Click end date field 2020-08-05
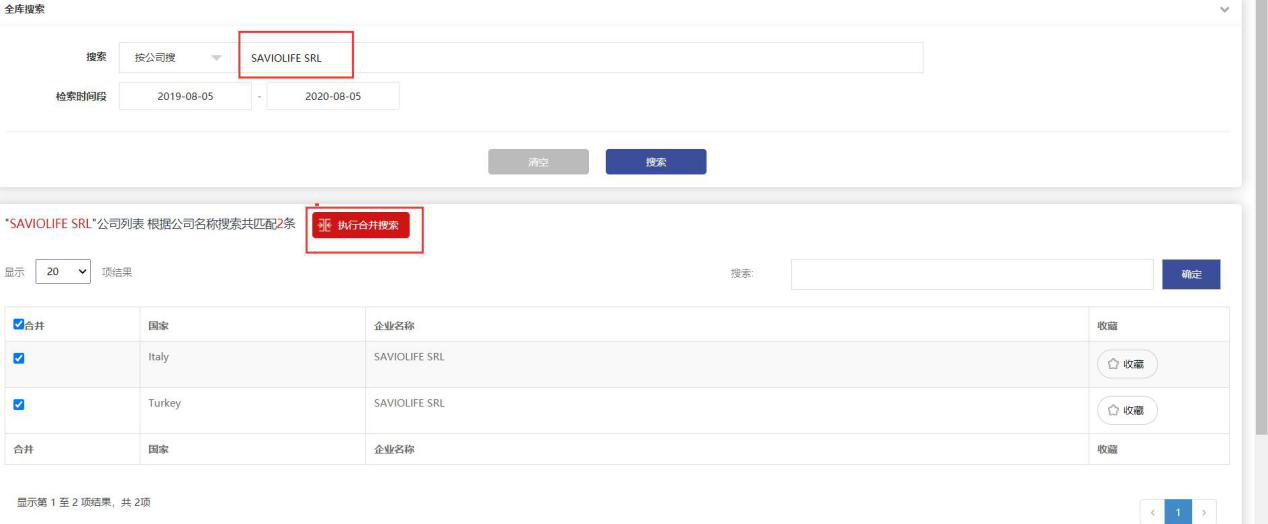 coord(333,96)
